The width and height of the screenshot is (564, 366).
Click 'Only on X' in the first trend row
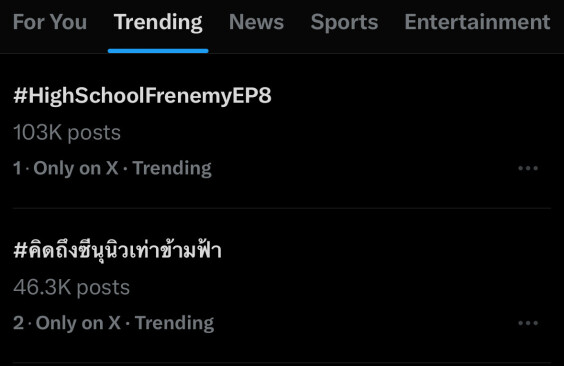(76, 168)
